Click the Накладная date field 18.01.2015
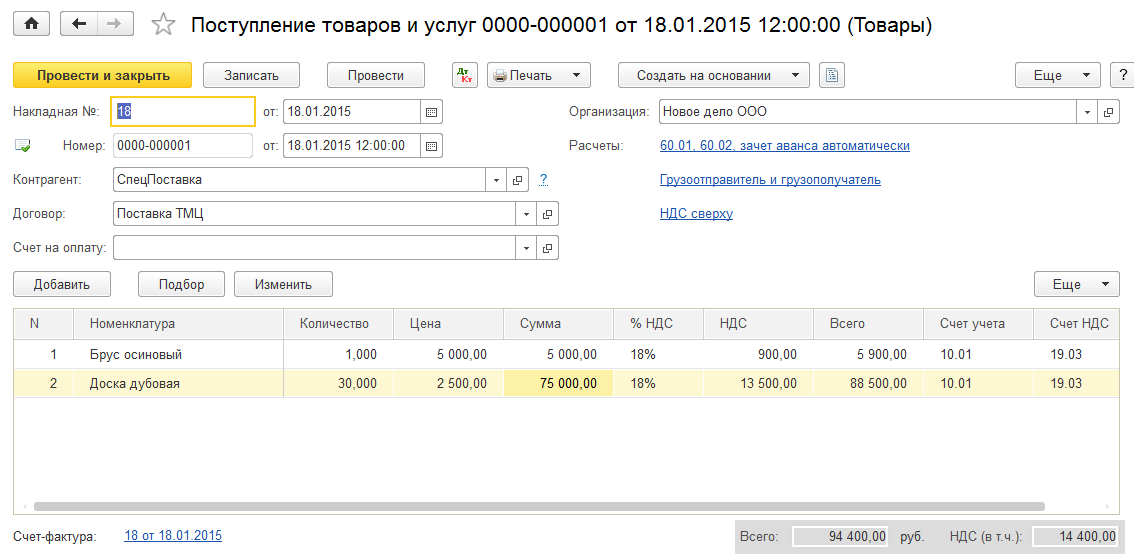Image resolution: width=1134 pixels, height=556 pixels. point(352,112)
